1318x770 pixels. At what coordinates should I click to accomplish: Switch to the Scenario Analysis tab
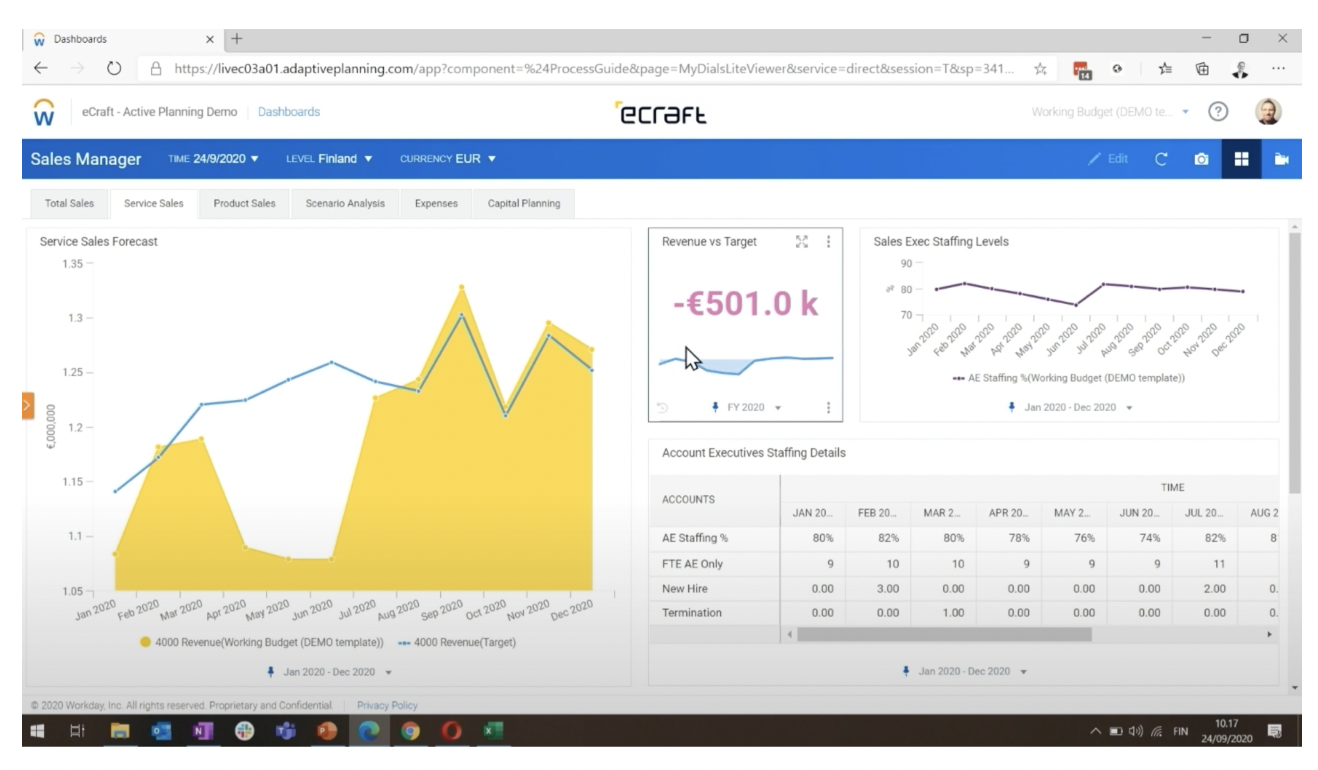[344, 203]
